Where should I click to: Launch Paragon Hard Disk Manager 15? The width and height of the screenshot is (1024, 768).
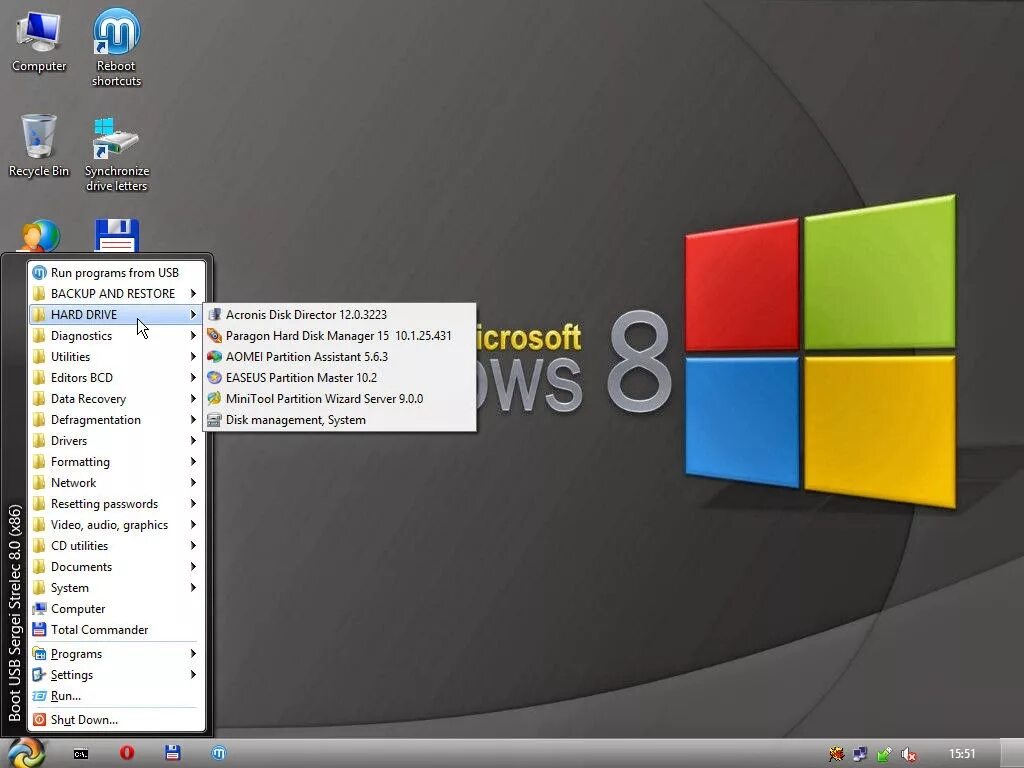point(340,336)
